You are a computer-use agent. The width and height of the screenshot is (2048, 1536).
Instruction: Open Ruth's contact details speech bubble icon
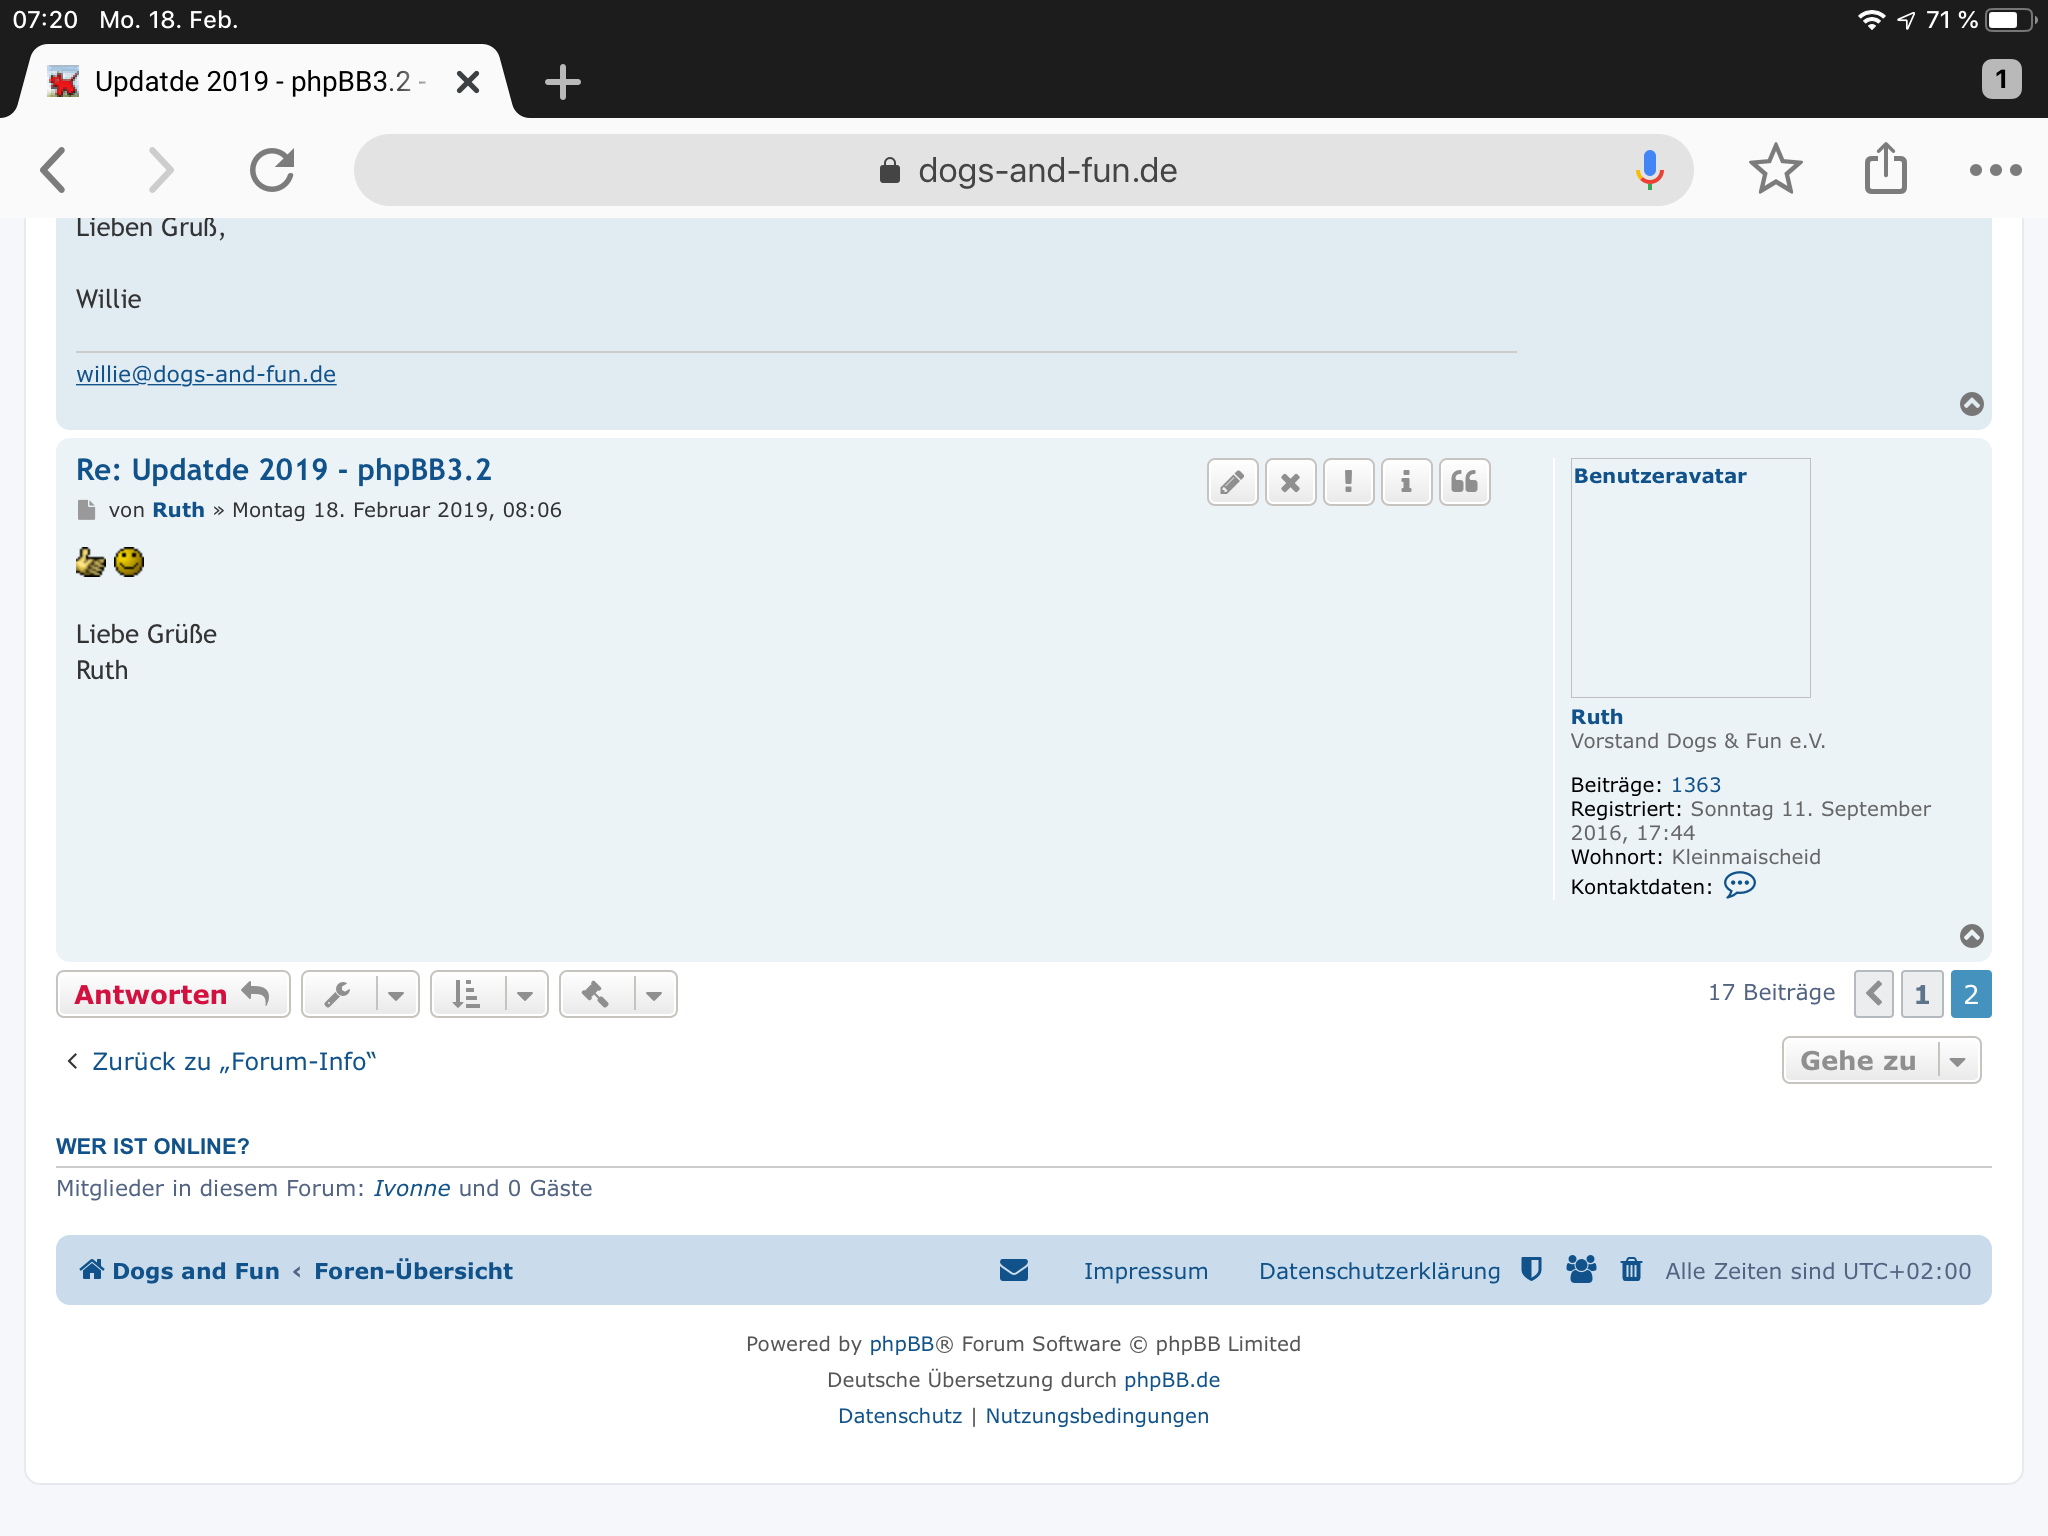1739,885
